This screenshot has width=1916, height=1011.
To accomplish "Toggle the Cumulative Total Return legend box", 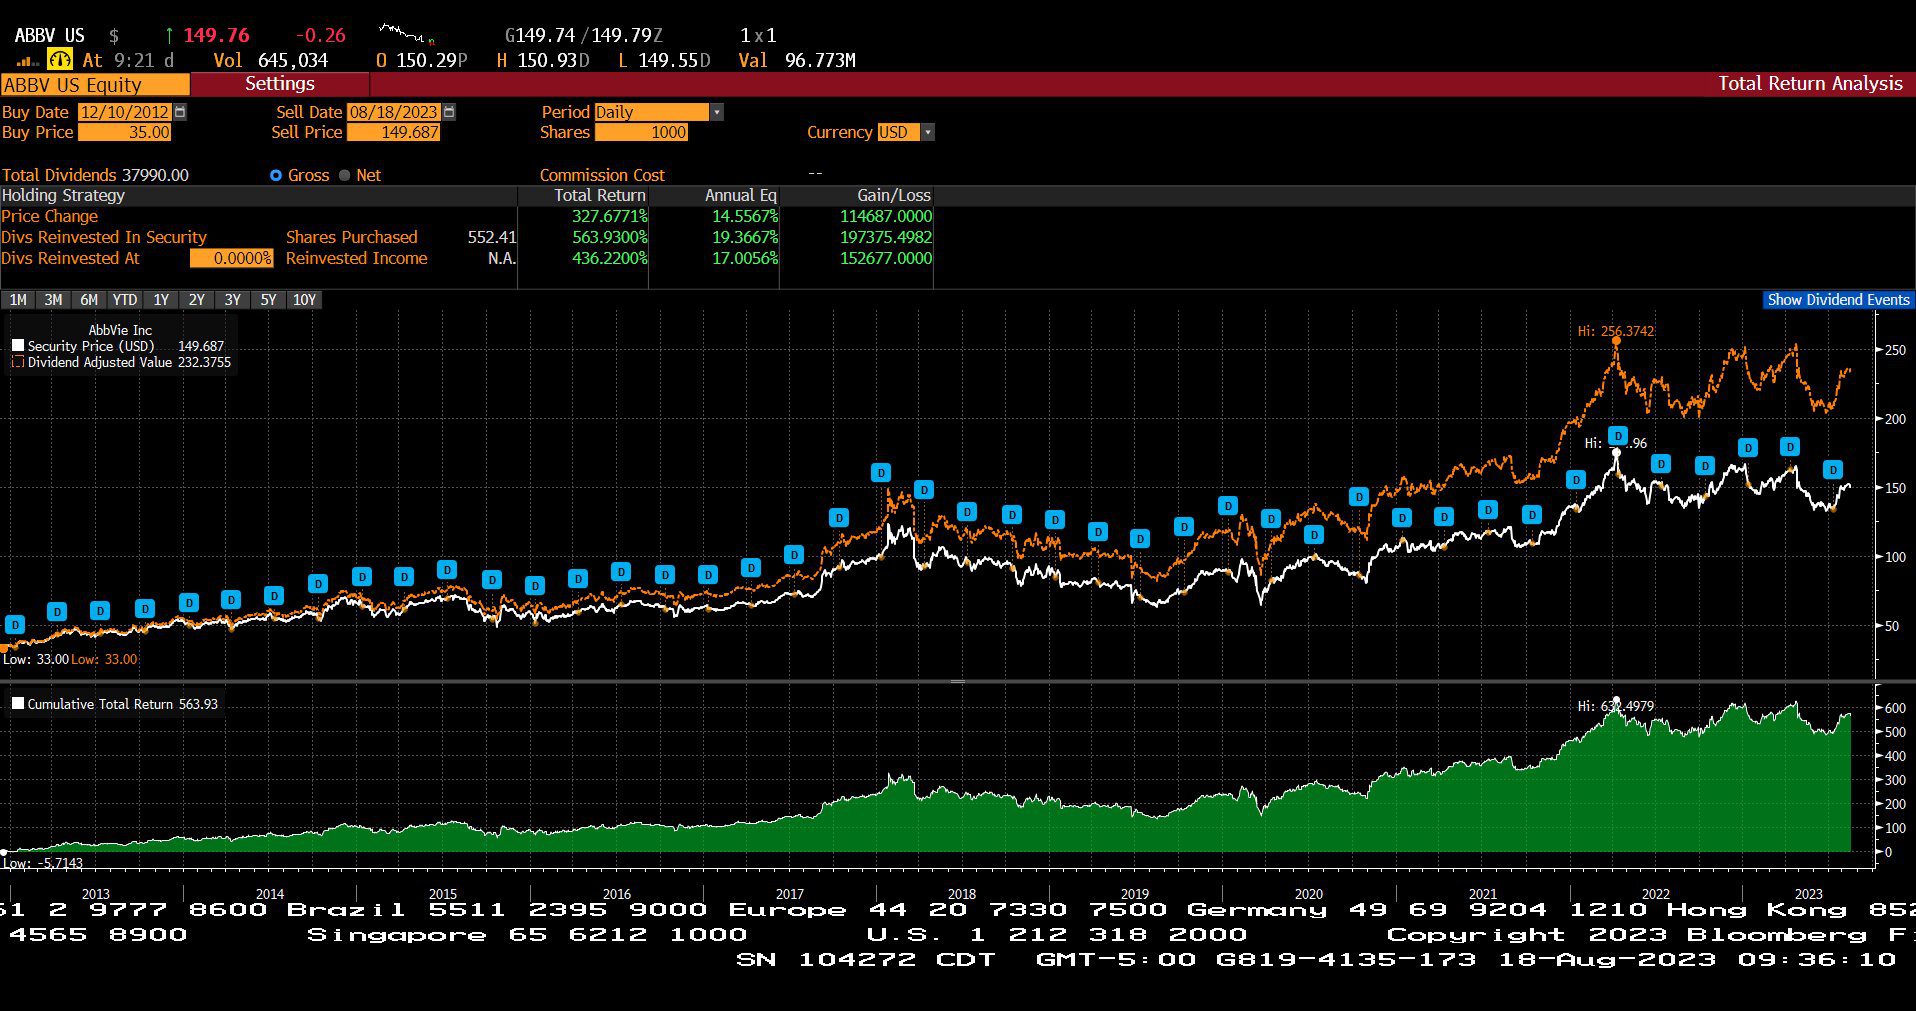I will pyautogui.click(x=17, y=703).
